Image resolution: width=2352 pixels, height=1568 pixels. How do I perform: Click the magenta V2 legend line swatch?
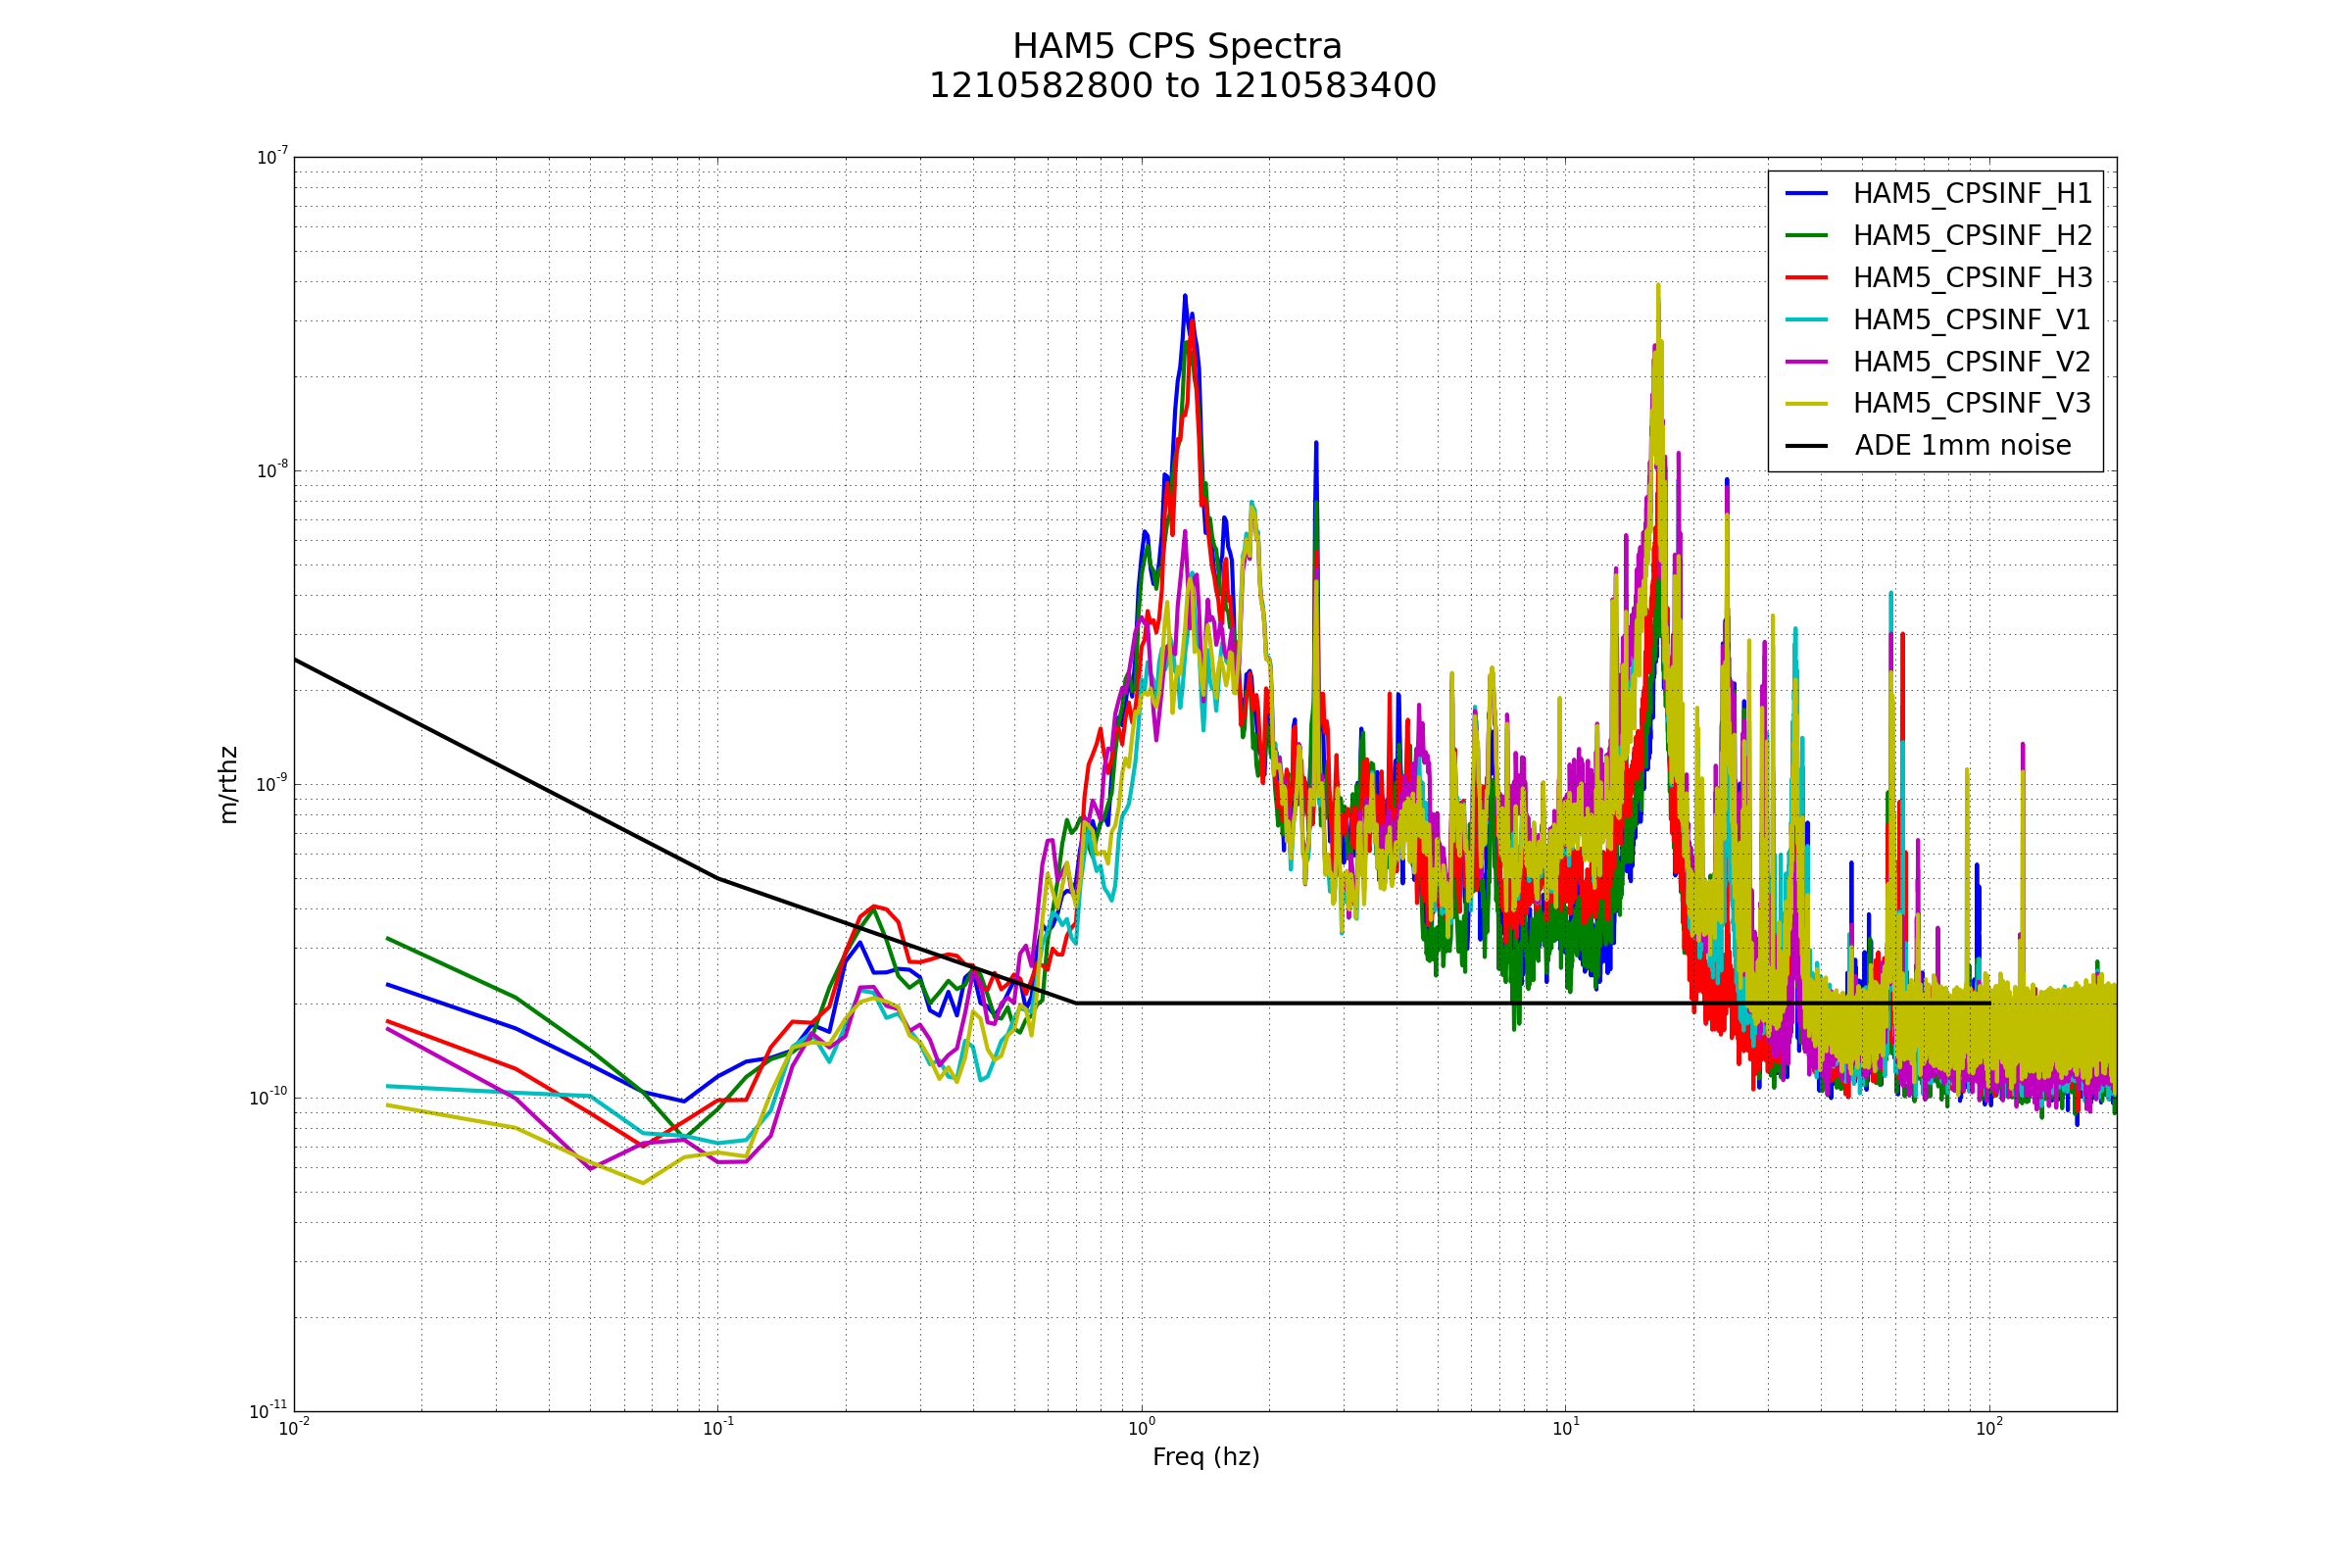pyautogui.click(x=1806, y=361)
